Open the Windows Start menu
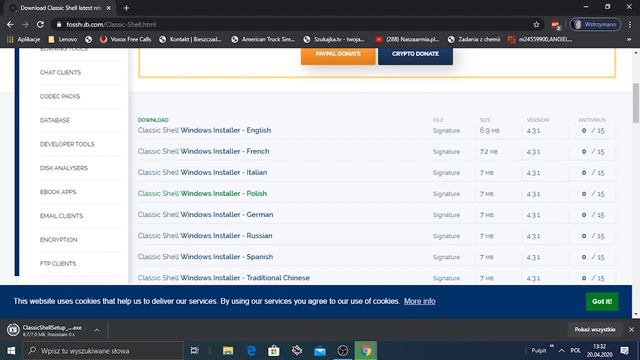 [x=11, y=351]
